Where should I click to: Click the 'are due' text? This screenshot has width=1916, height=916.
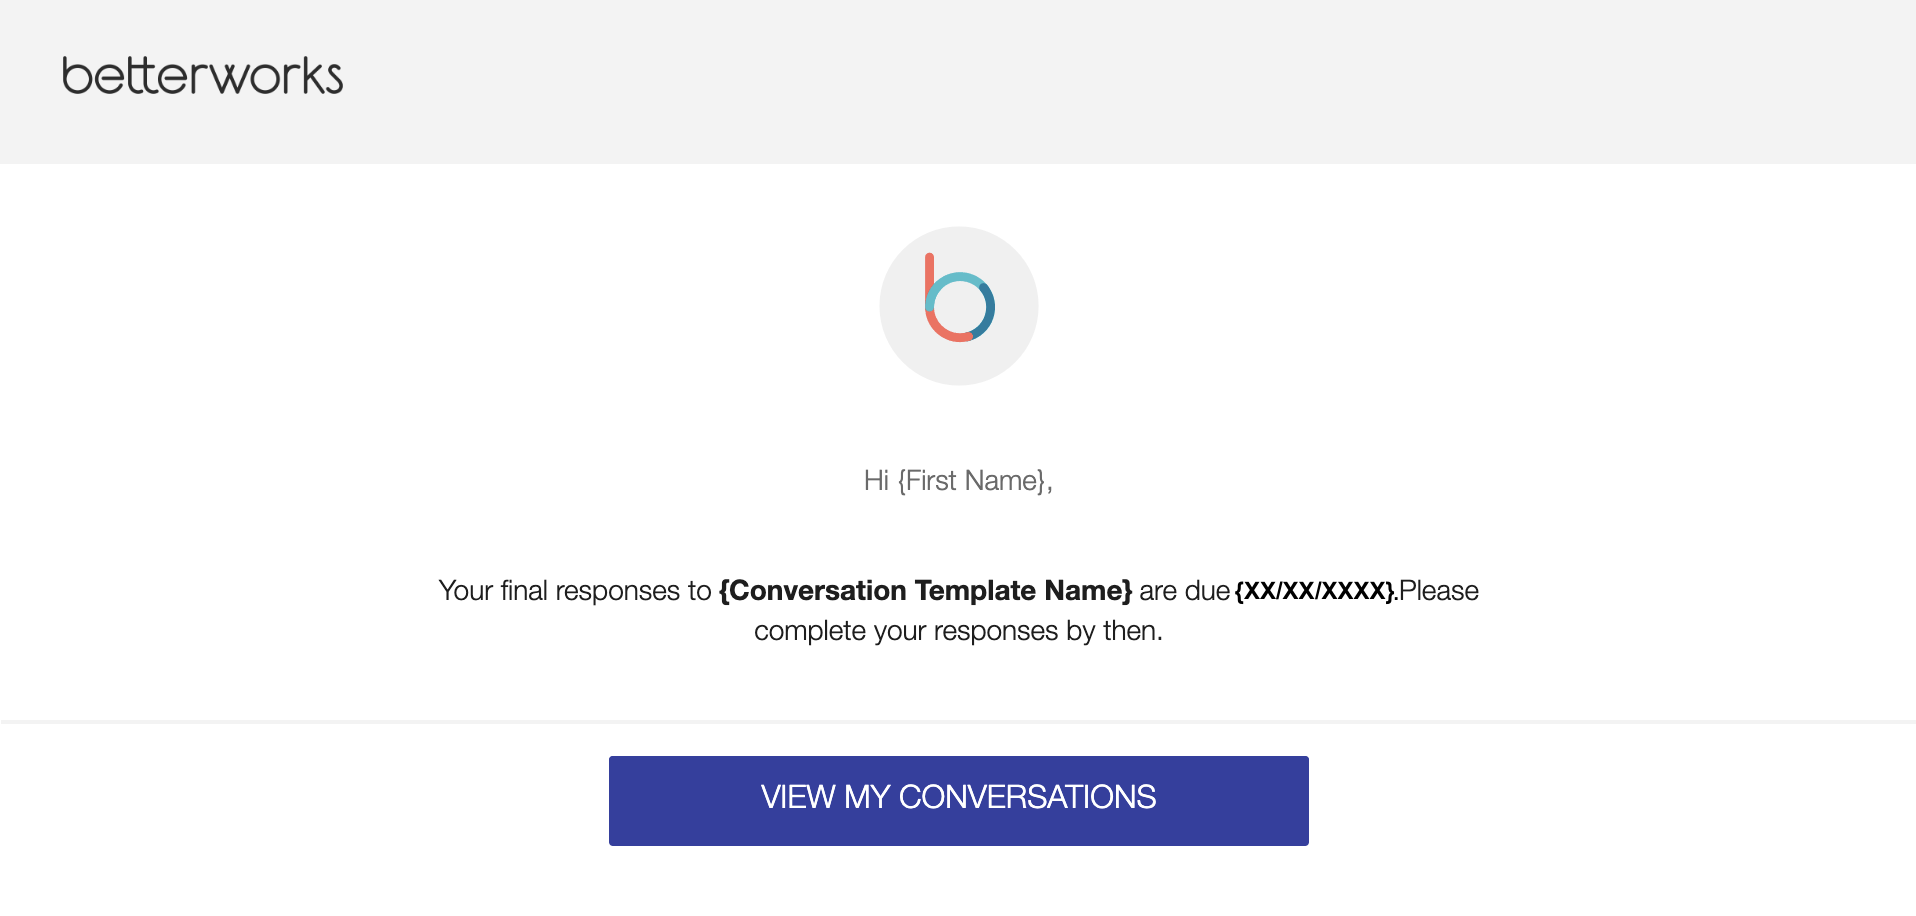coord(1184,591)
